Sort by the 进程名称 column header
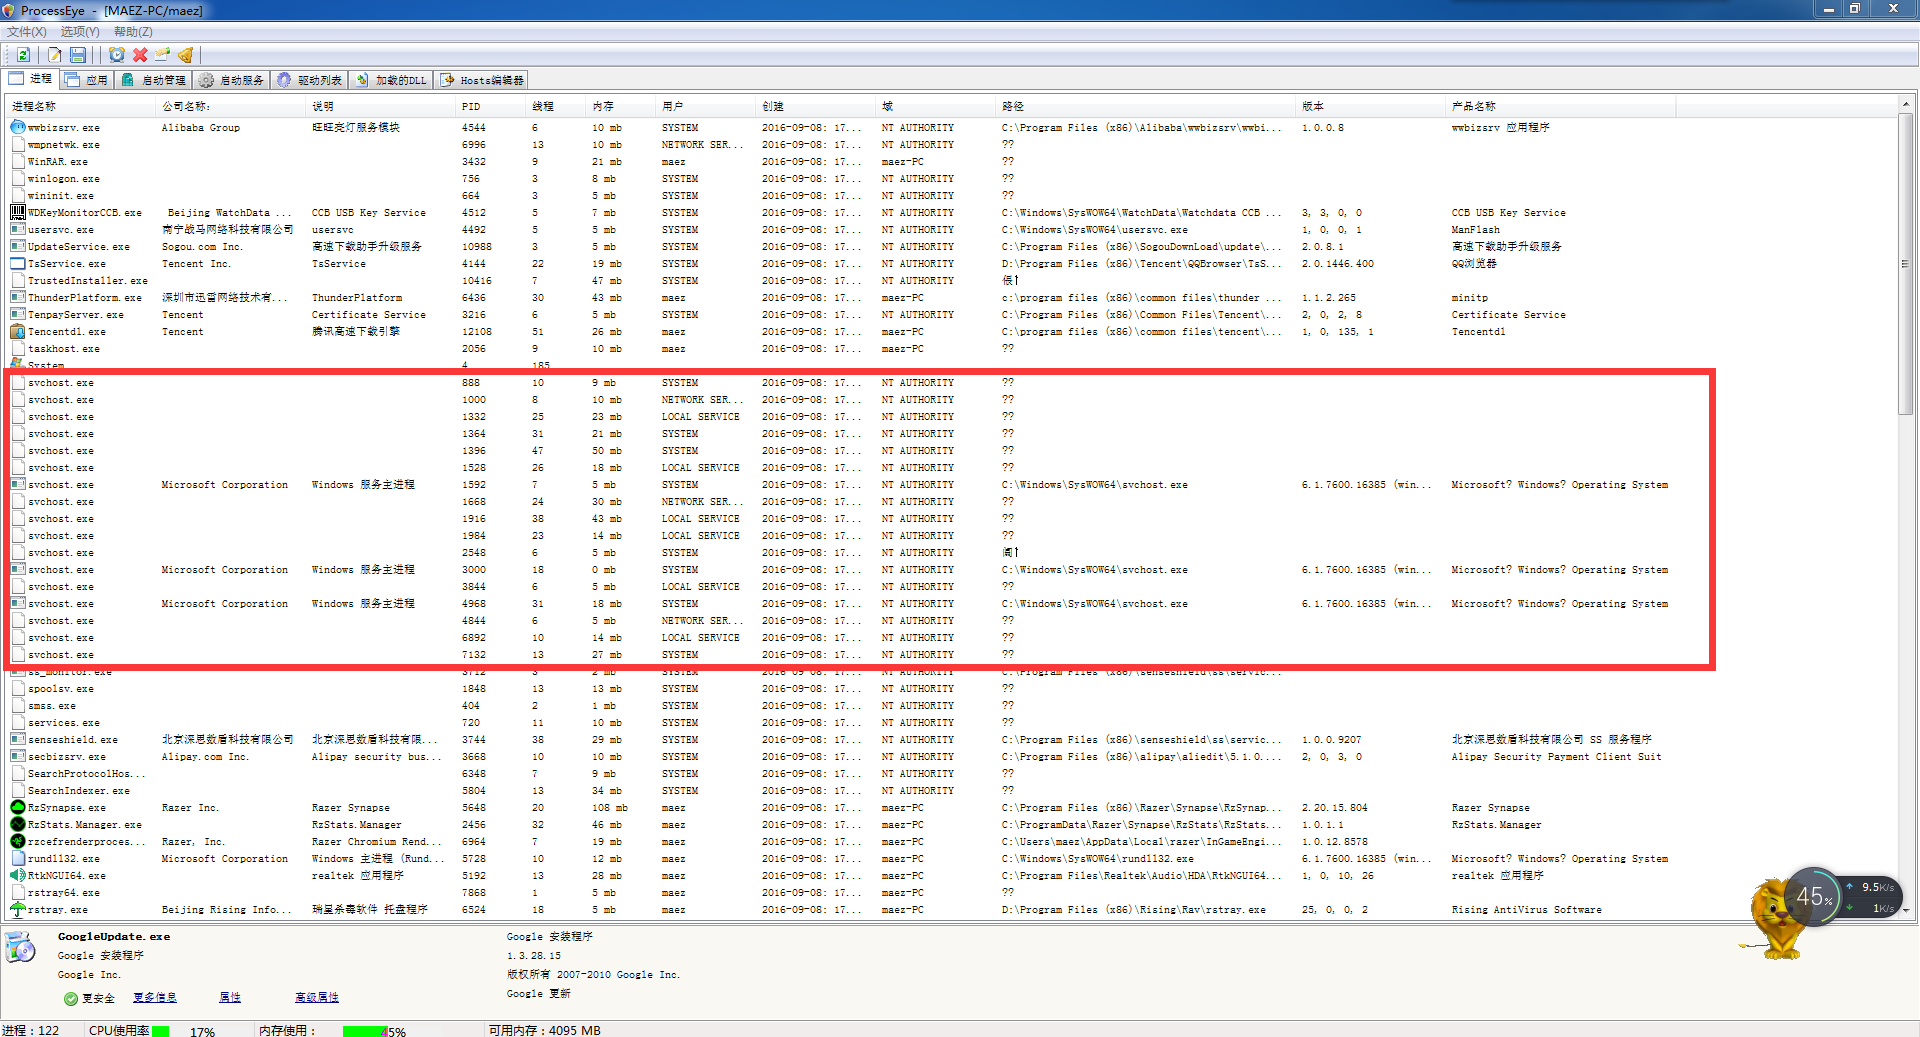The height and width of the screenshot is (1037, 1920). click(81, 106)
